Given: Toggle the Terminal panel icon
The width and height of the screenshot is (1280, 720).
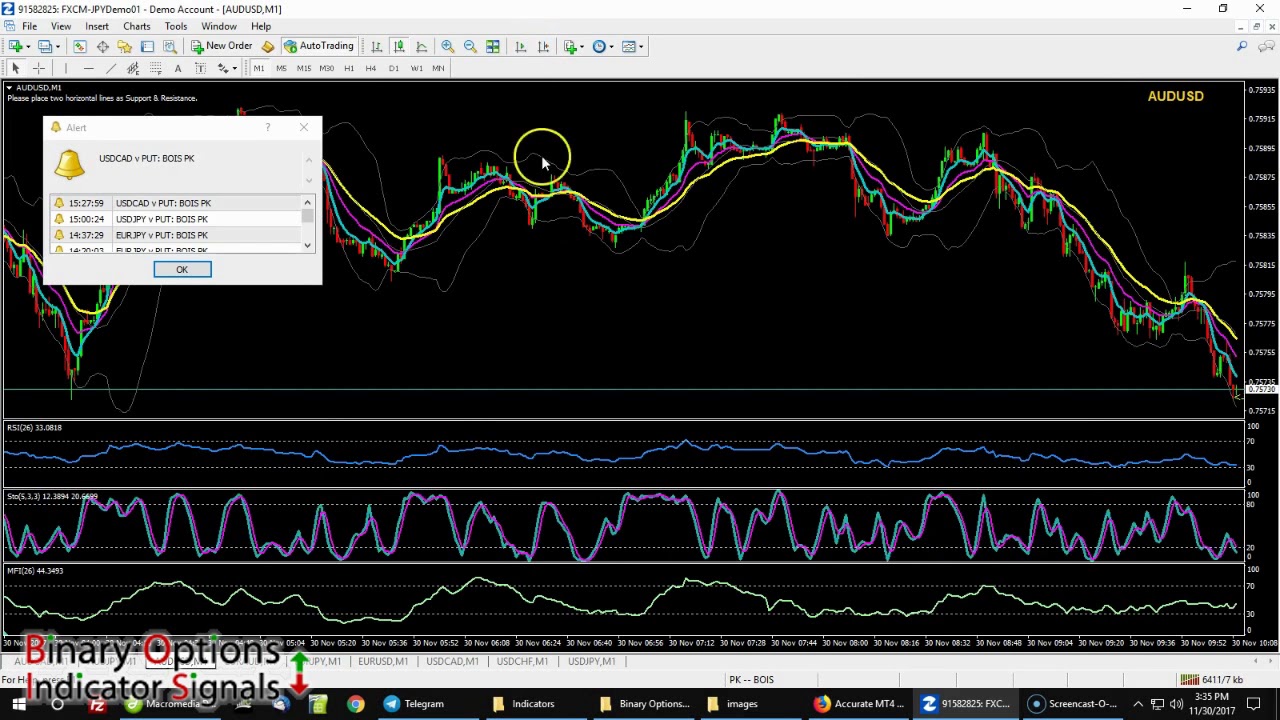Looking at the screenshot, I should click(147, 46).
